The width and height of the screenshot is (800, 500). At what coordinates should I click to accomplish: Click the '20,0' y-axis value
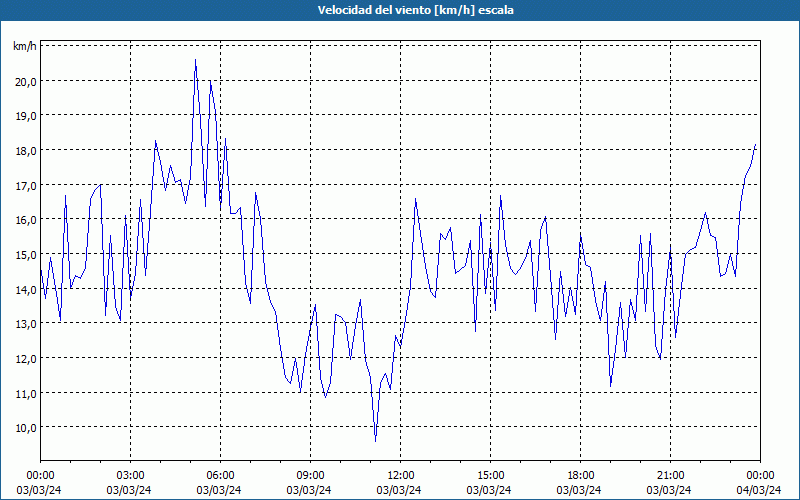tap(26, 81)
